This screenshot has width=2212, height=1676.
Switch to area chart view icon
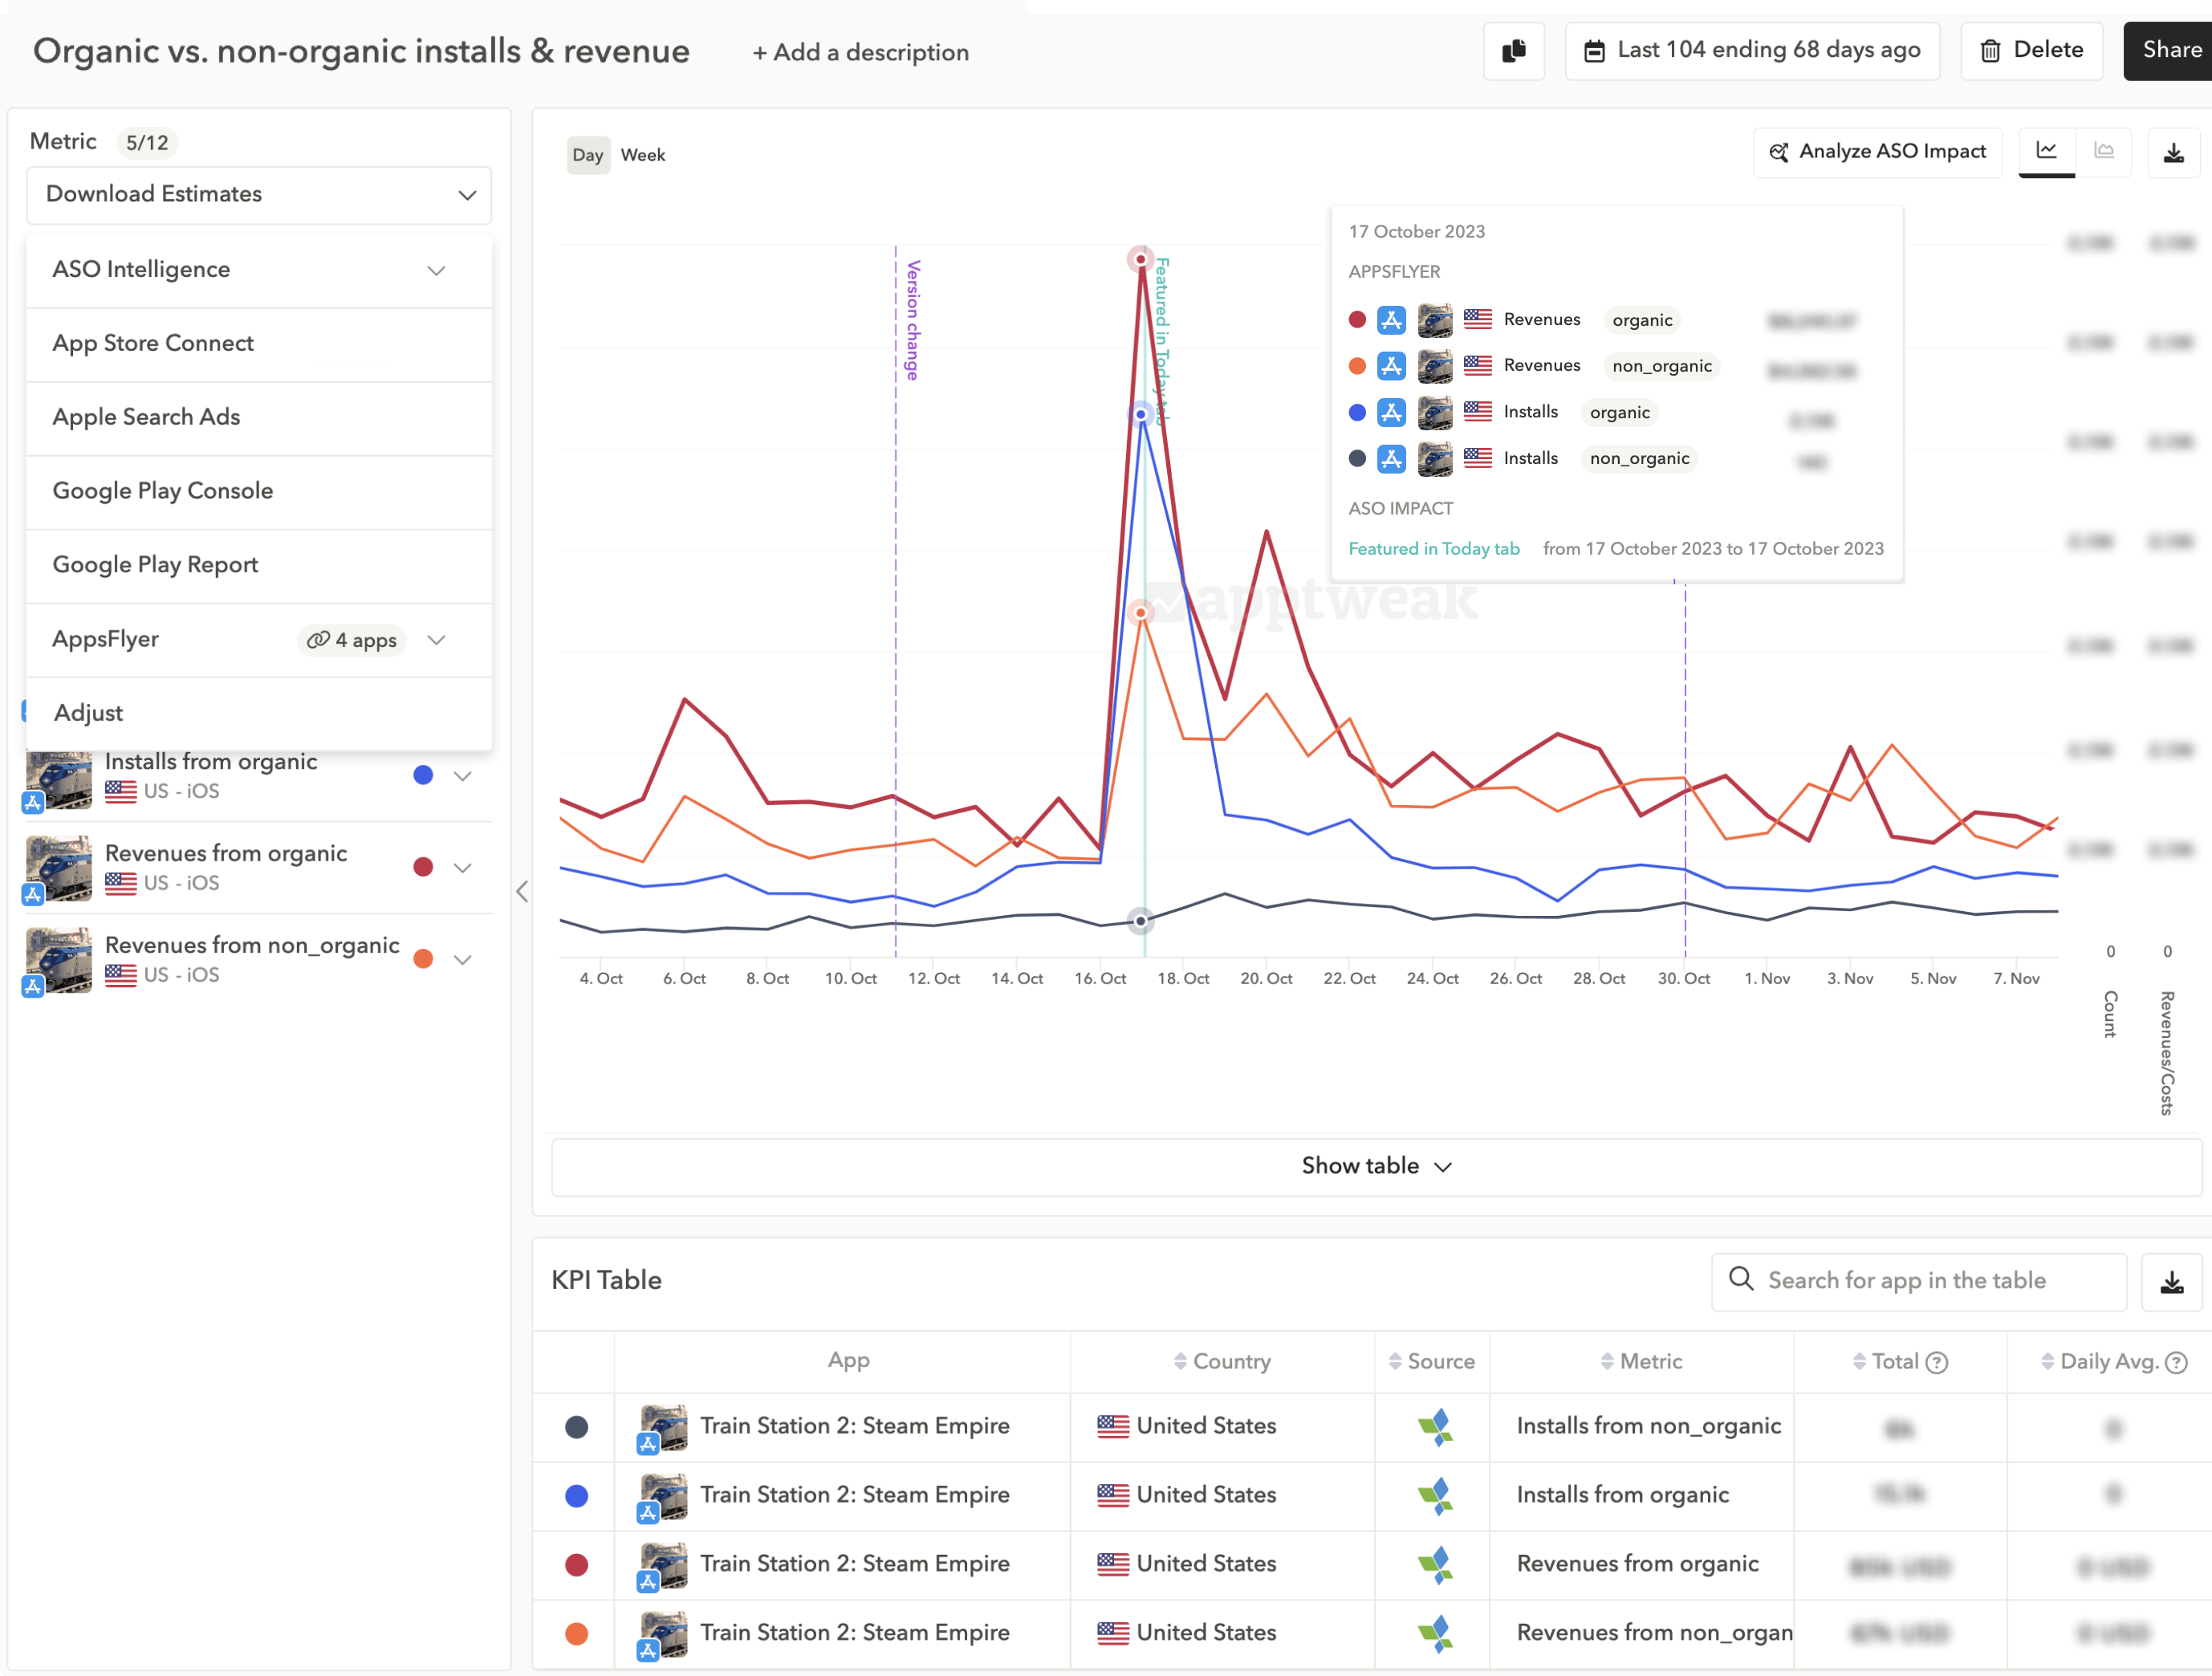[x=2104, y=151]
